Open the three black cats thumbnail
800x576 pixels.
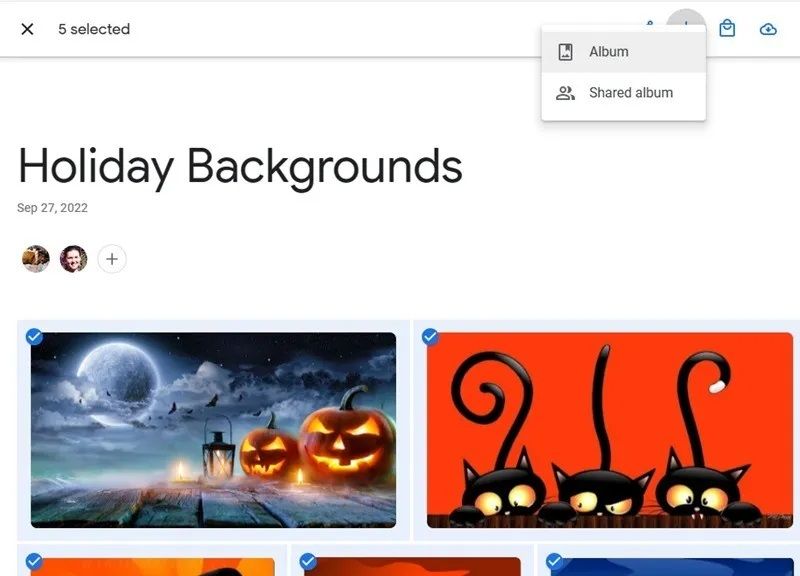click(610, 430)
